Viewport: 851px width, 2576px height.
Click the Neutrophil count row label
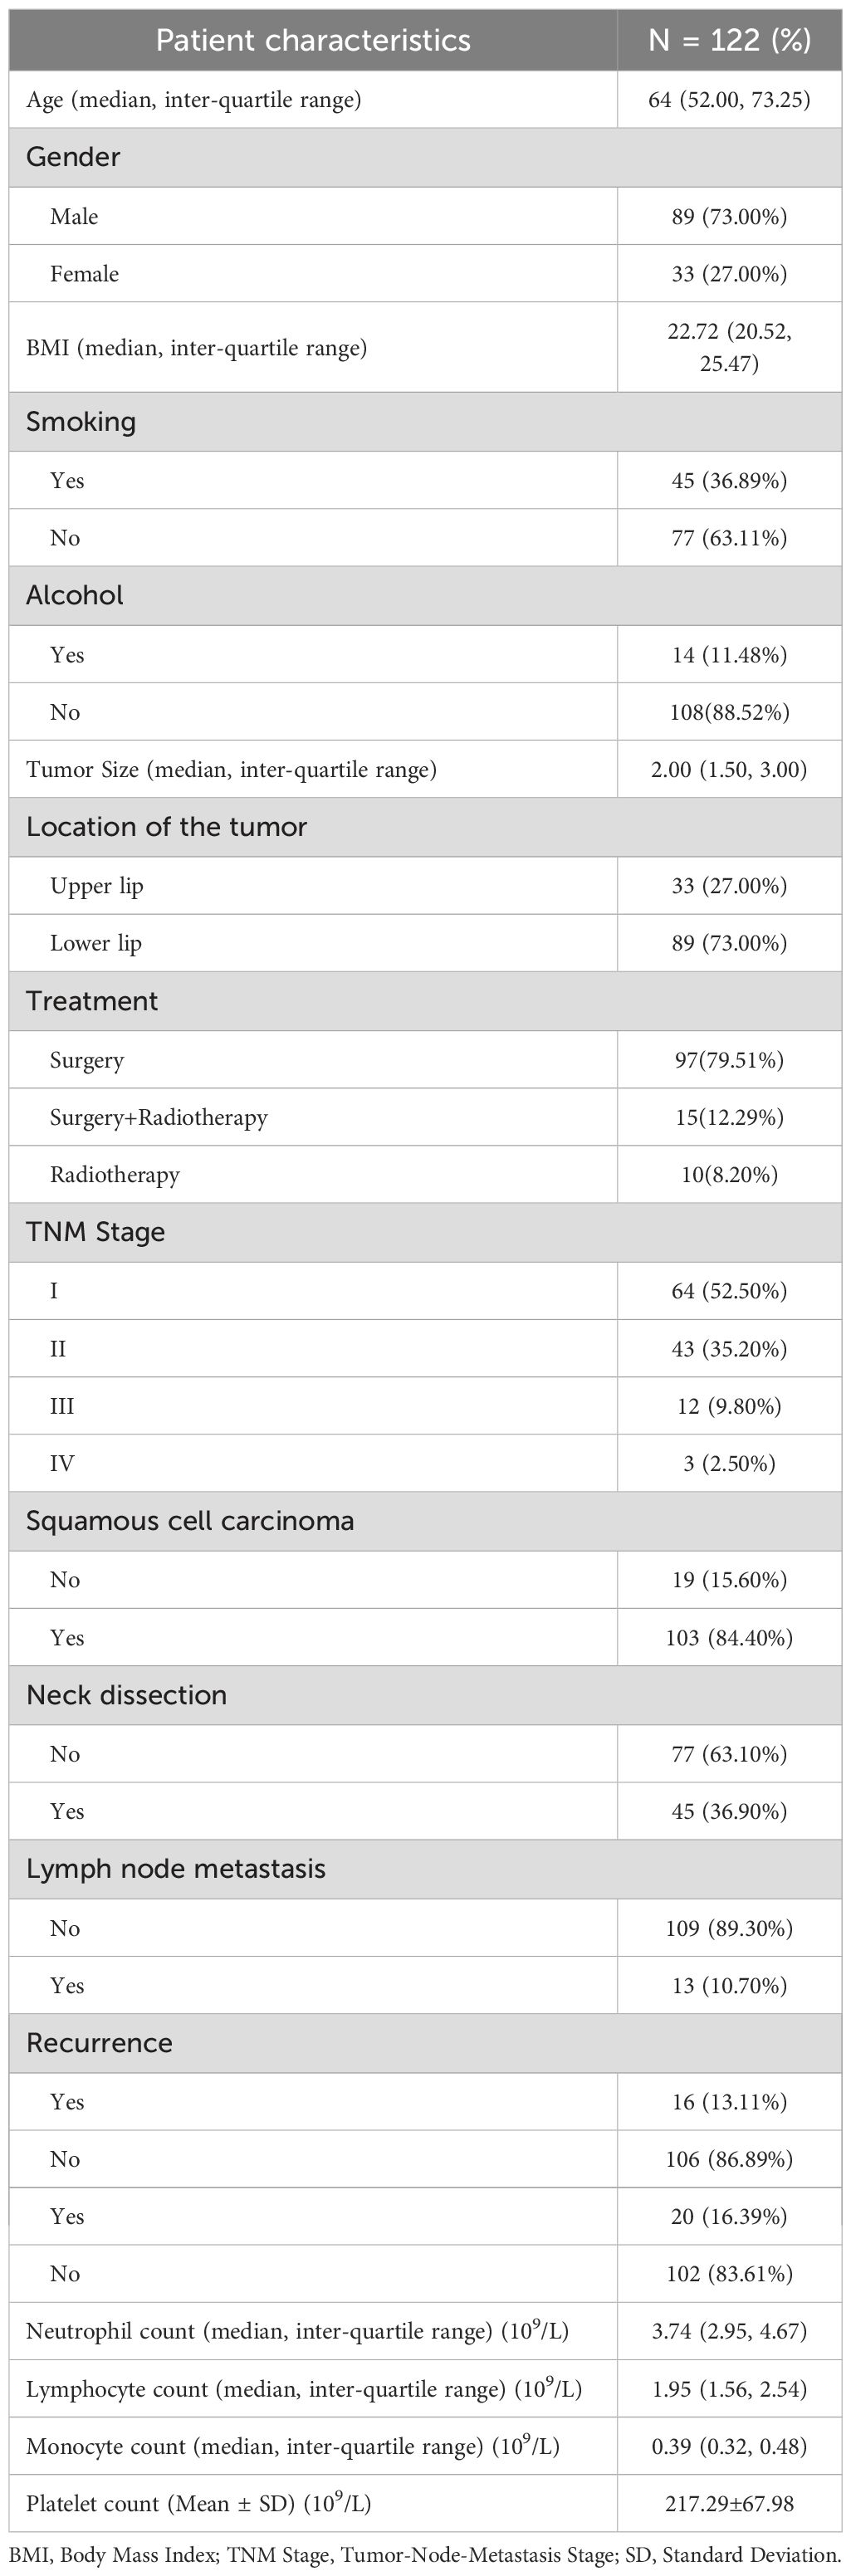click(x=297, y=2332)
